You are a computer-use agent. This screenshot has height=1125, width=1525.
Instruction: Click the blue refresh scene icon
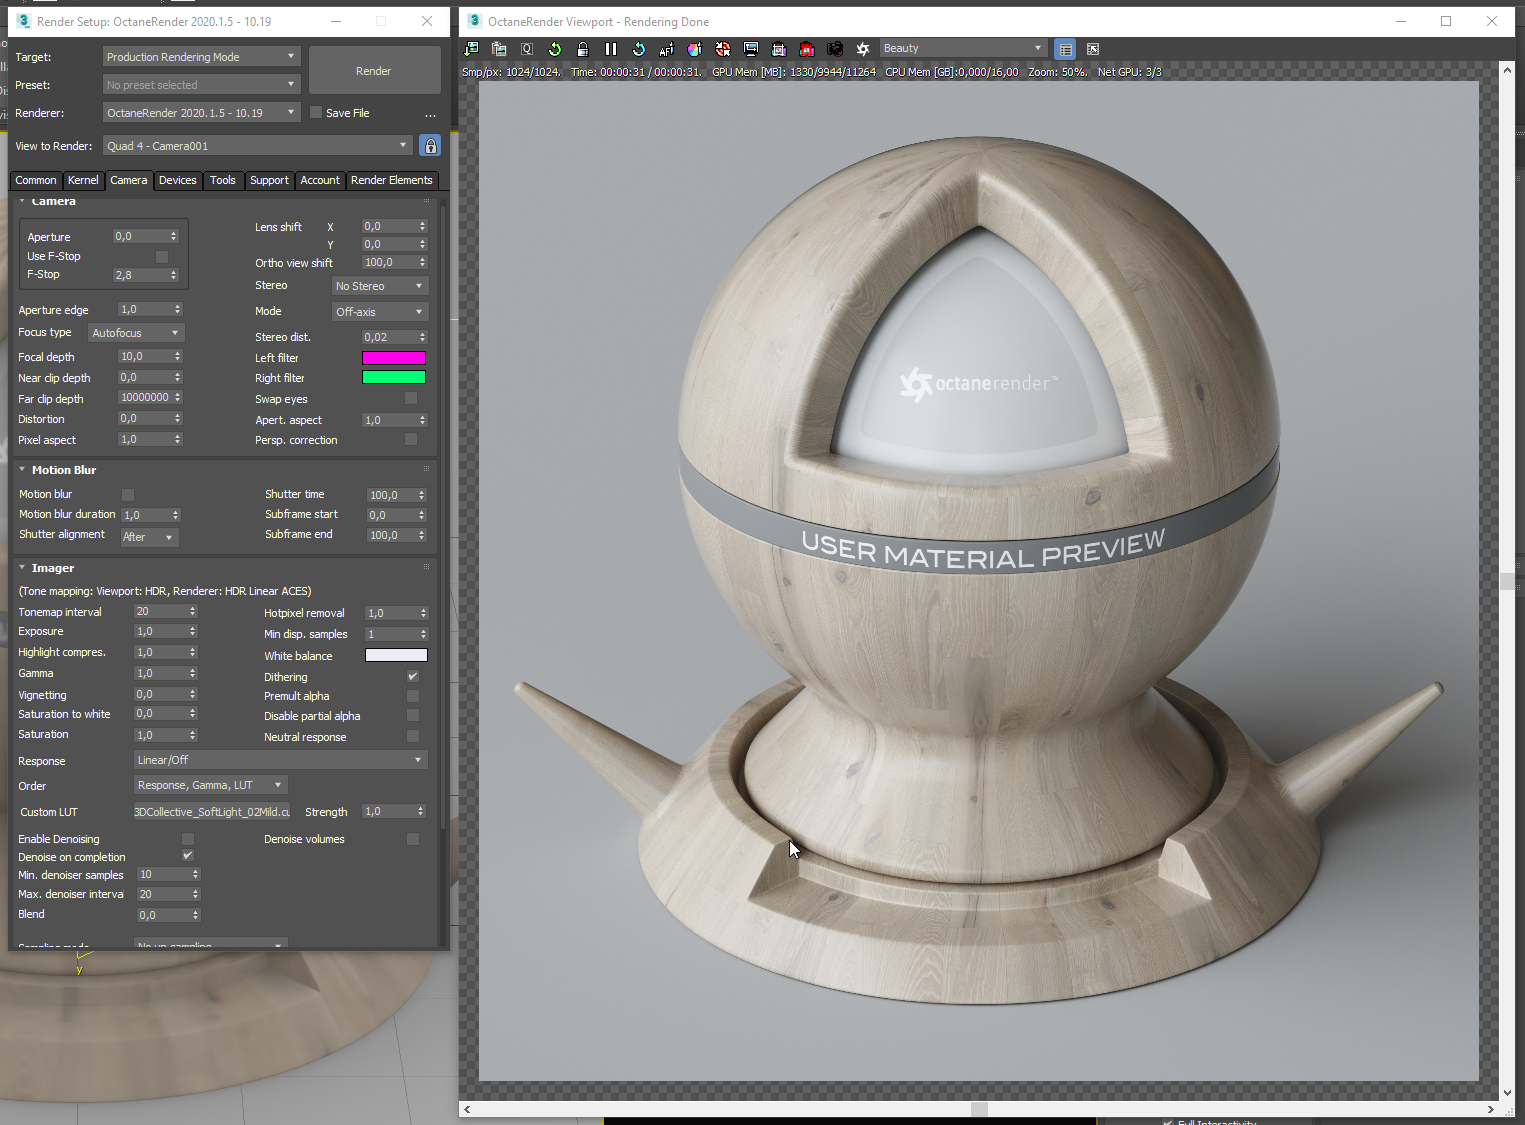click(x=639, y=49)
